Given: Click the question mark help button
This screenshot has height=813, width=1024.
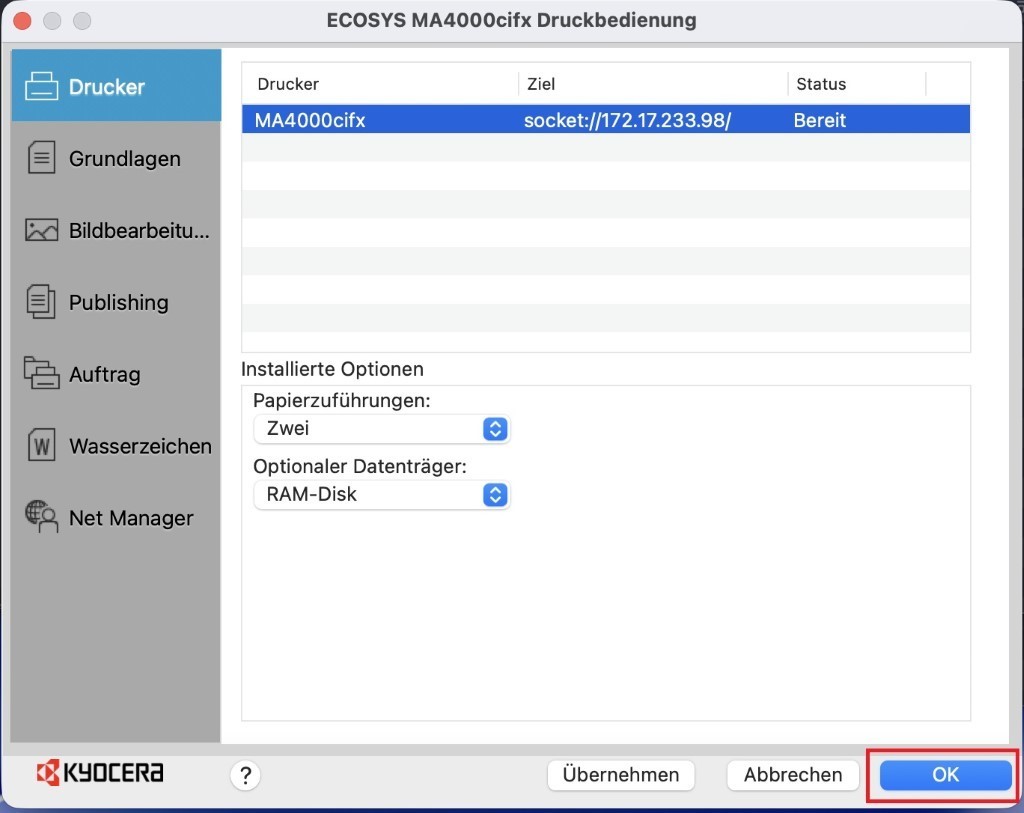Looking at the screenshot, I should click(245, 775).
